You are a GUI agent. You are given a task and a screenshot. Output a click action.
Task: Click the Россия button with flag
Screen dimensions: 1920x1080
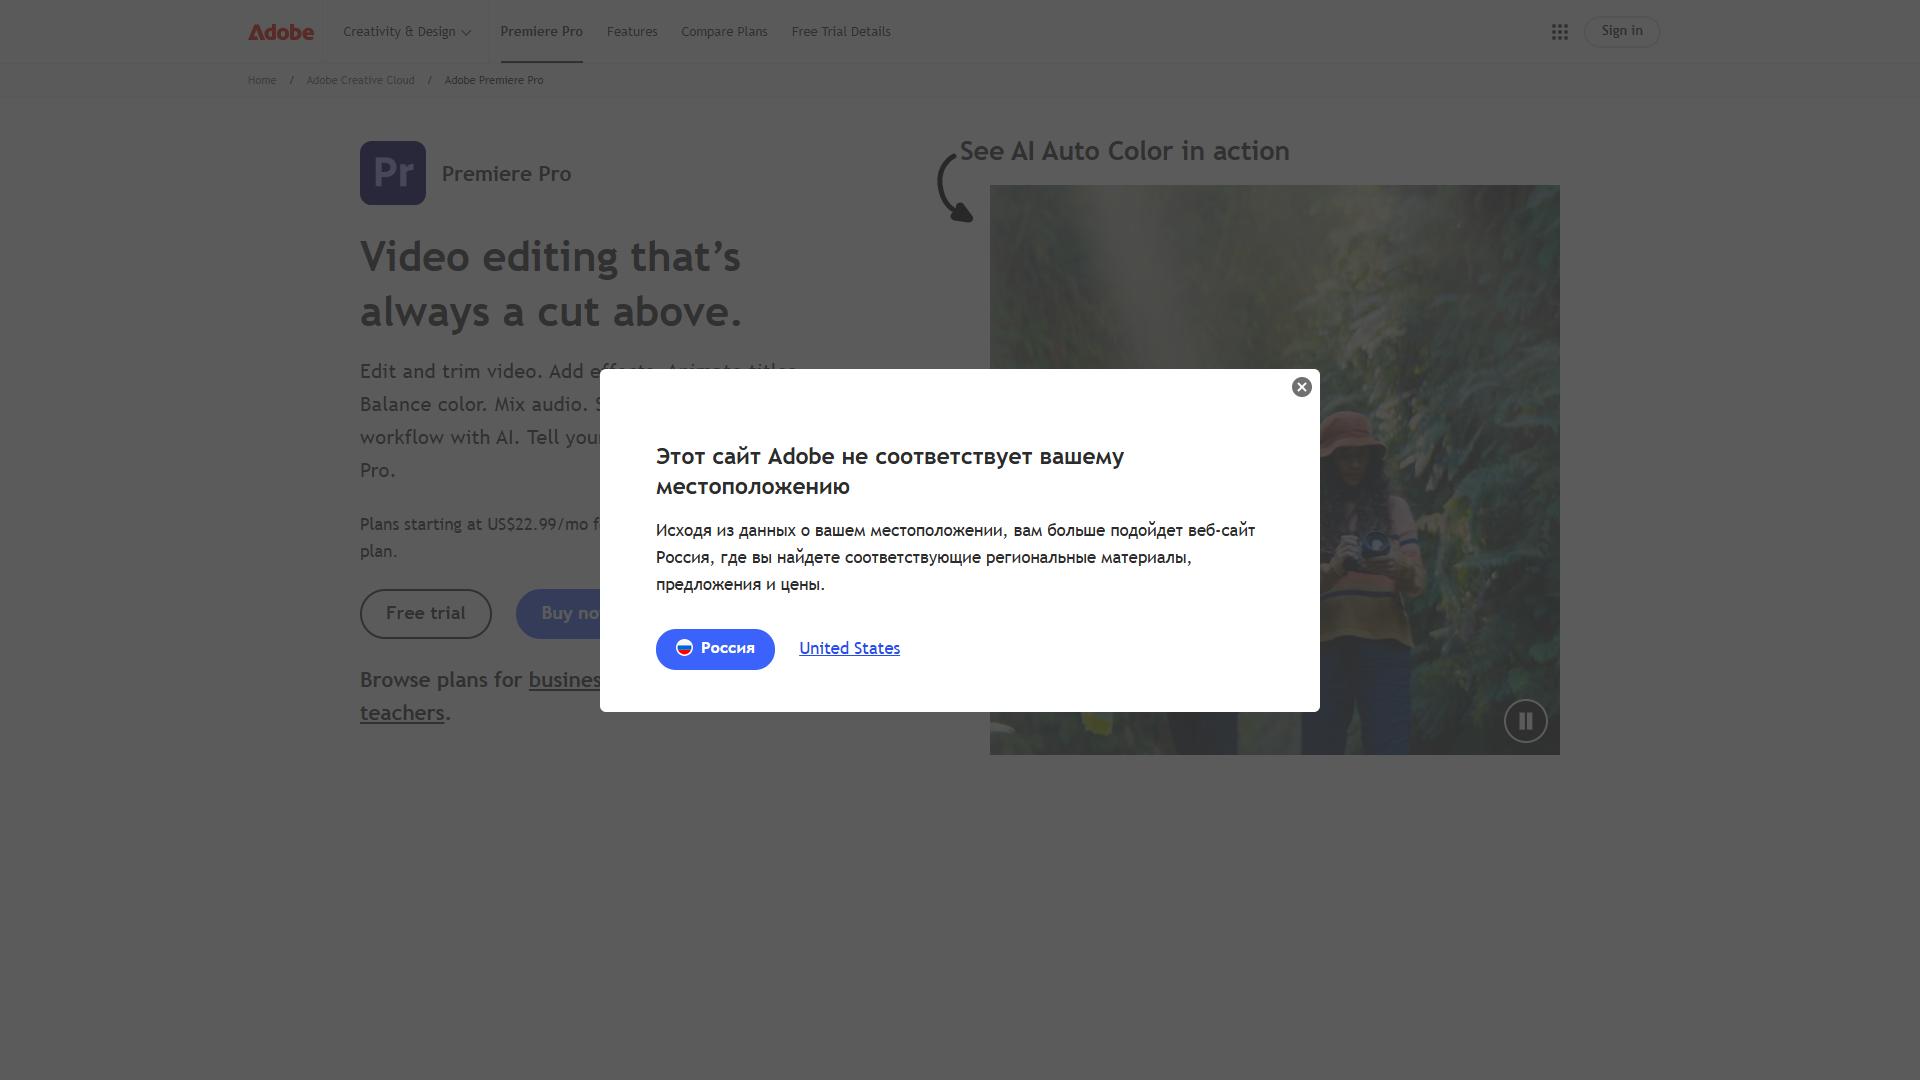[715, 649]
